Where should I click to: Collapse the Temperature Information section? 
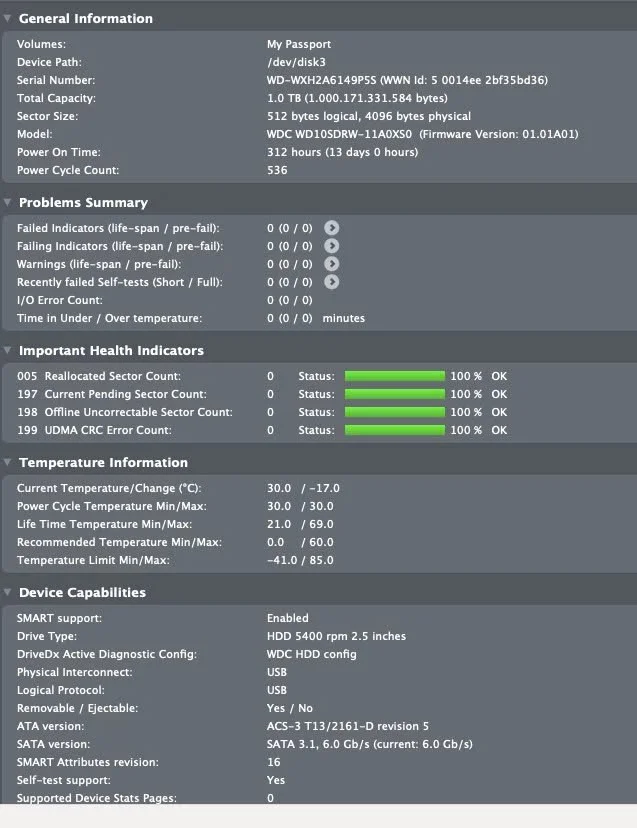(8, 462)
